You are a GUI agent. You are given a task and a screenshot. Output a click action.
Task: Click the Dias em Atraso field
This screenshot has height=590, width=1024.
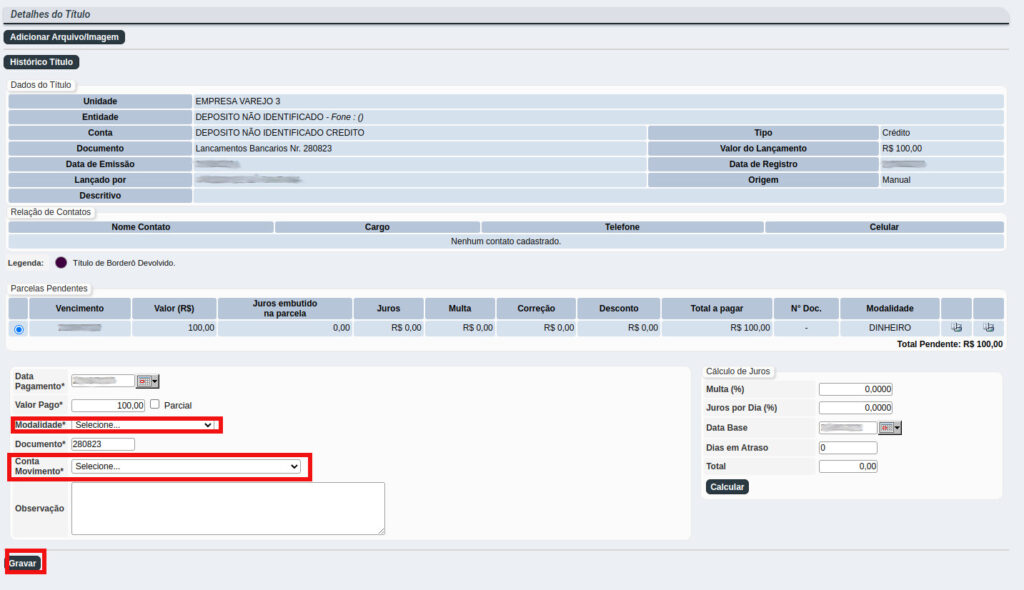click(x=847, y=447)
